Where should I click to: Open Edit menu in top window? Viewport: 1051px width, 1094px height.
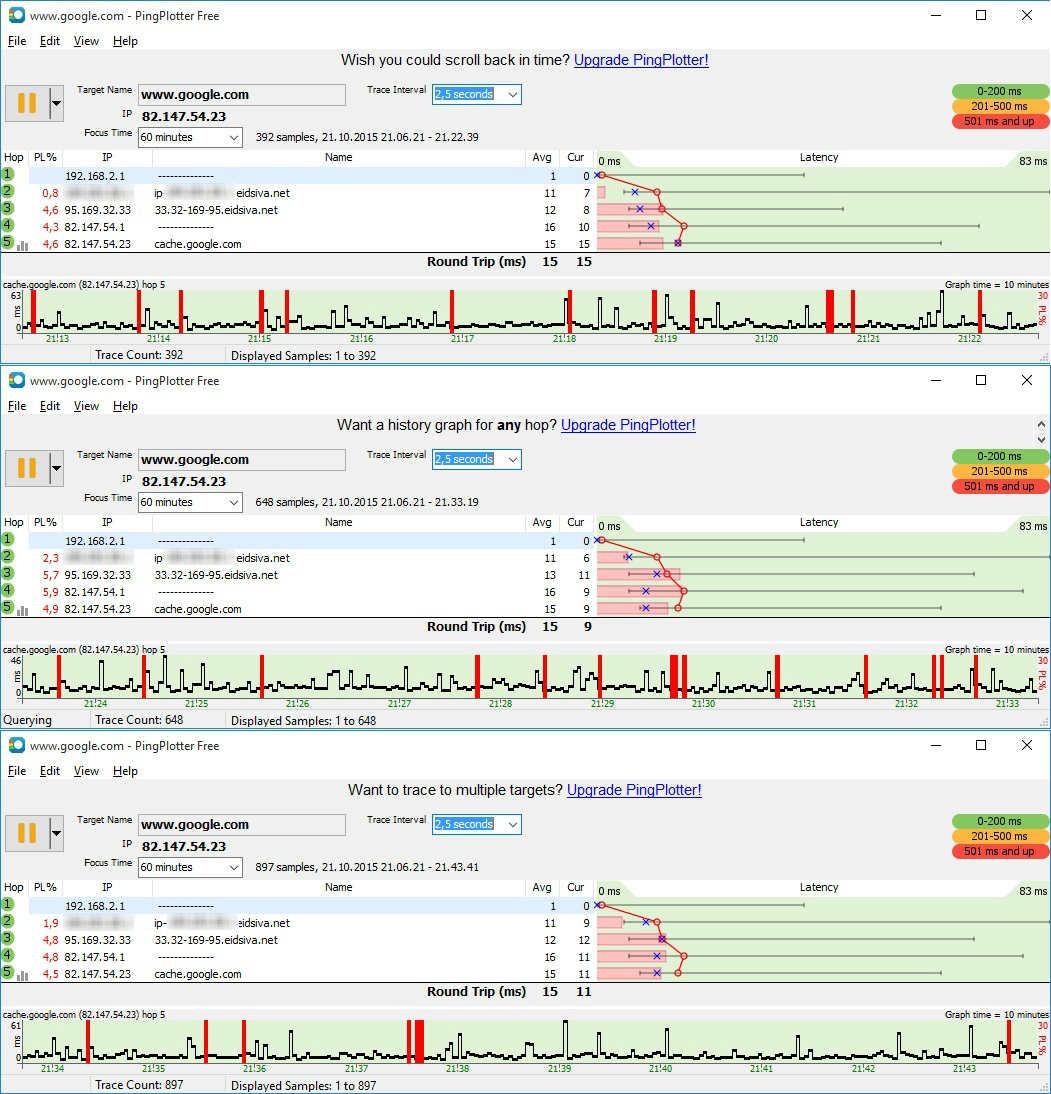click(x=50, y=41)
